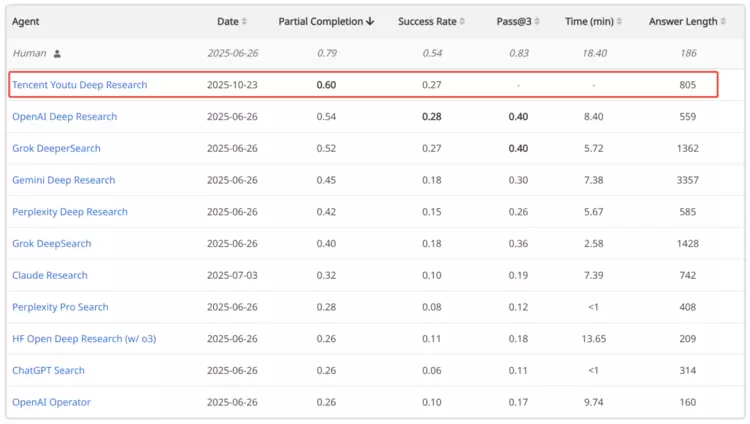Click the 805 answer length cell

tap(687, 85)
